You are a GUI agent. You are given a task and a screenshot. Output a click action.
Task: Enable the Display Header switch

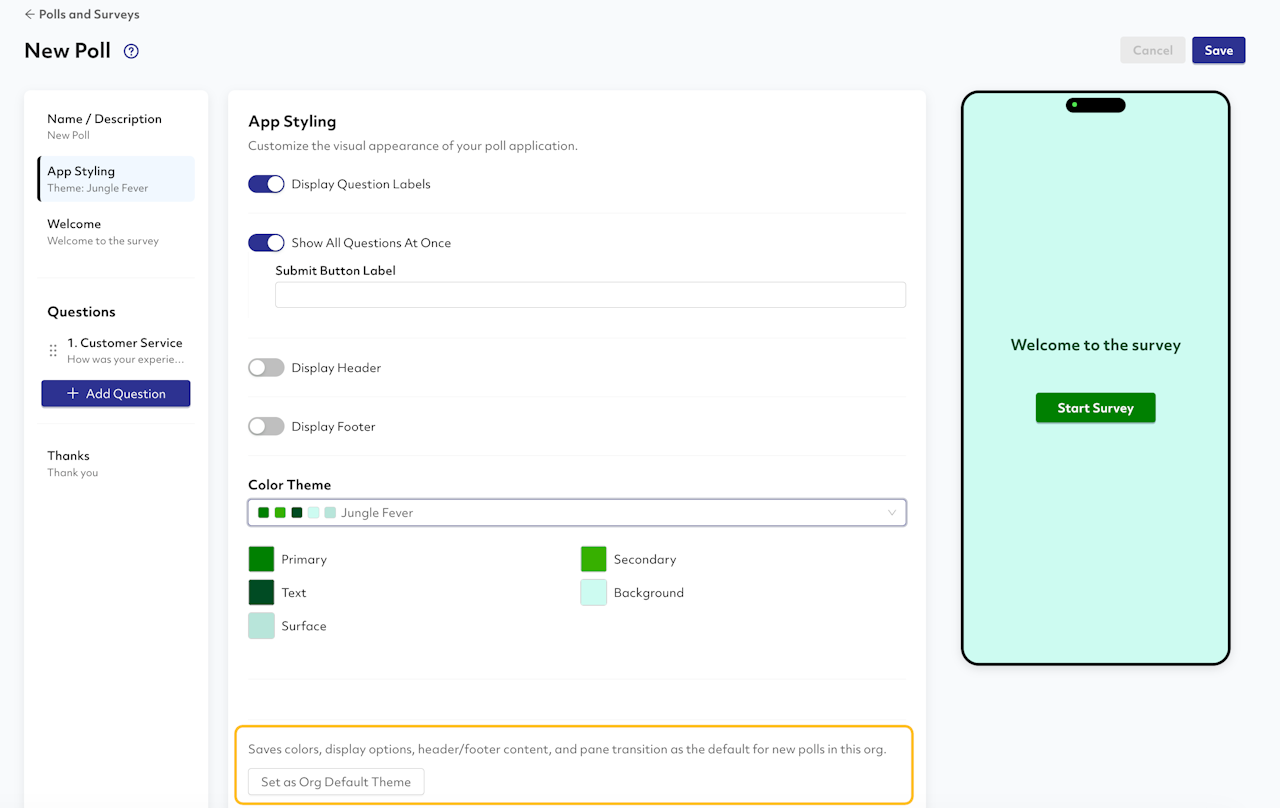pos(267,368)
